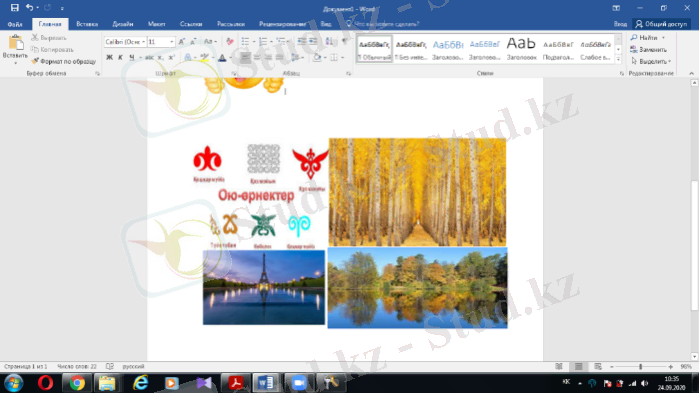
Task: Click the Find (Найти) magnifier icon
Action: tap(634, 37)
